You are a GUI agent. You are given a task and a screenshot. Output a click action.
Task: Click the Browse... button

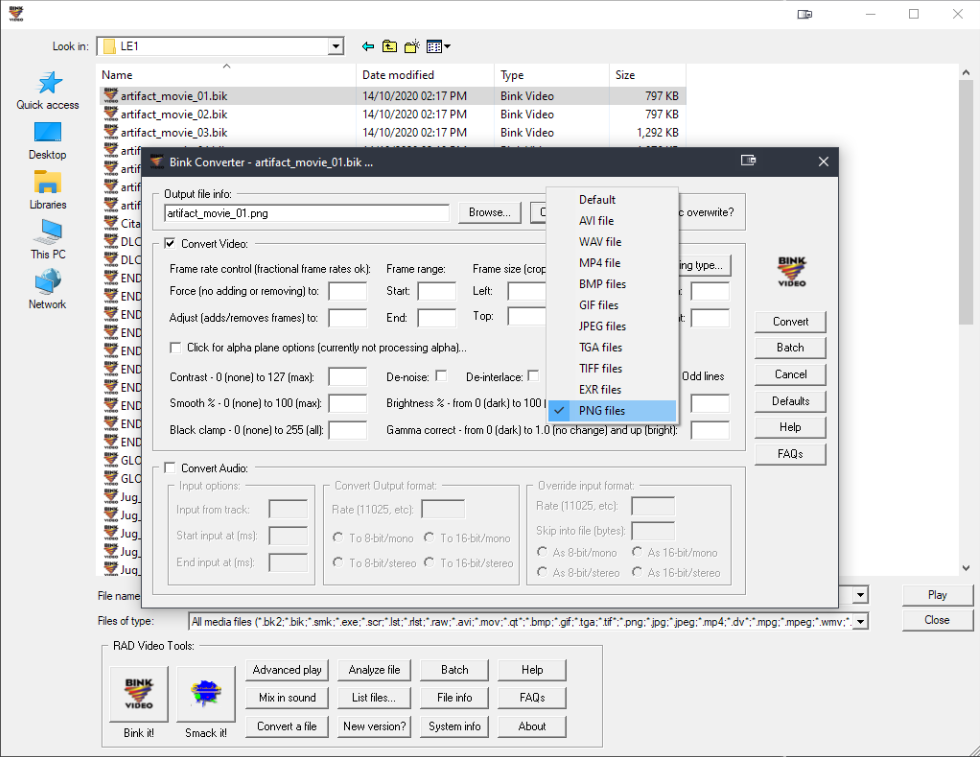pyautogui.click(x=489, y=213)
